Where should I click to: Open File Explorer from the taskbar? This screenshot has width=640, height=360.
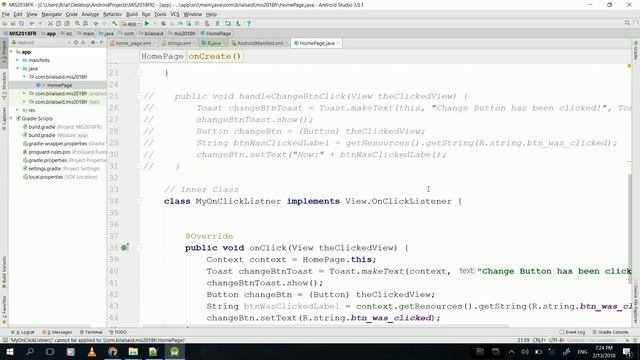pos(133,351)
